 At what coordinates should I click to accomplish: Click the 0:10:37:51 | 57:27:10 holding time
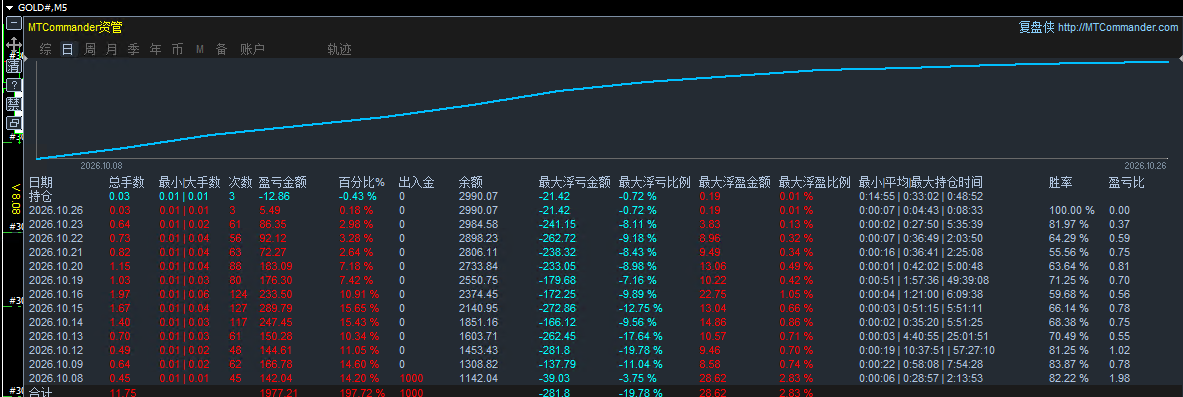tap(926, 349)
